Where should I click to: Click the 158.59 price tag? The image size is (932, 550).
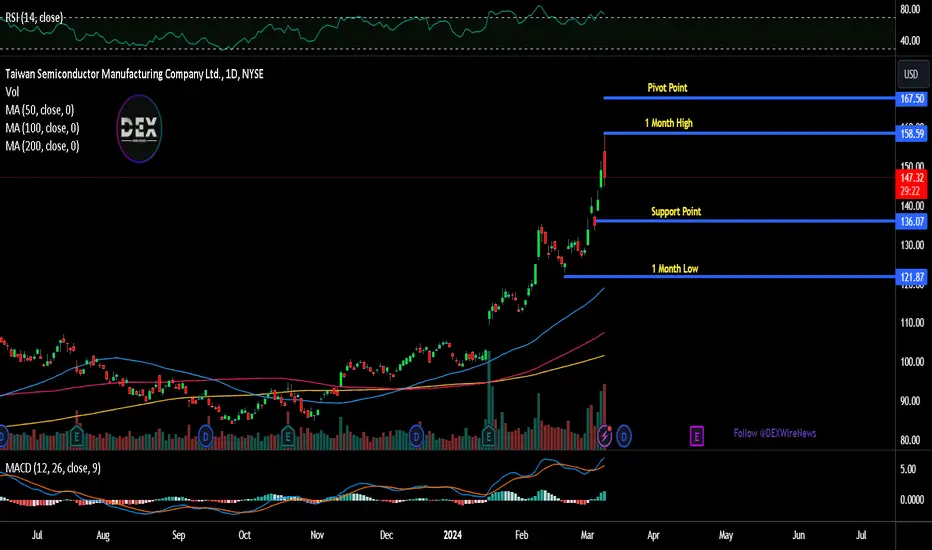point(911,134)
